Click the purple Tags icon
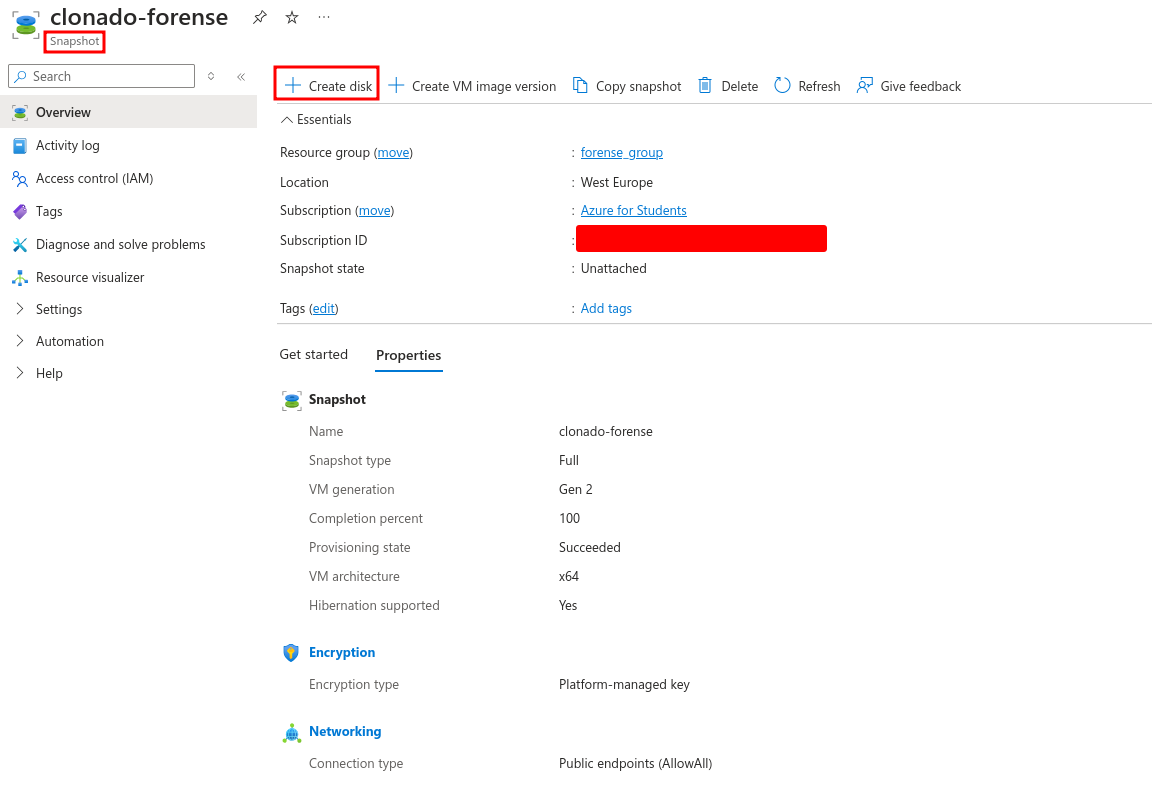This screenshot has width=1152, height=787. [x=20, y=212]
